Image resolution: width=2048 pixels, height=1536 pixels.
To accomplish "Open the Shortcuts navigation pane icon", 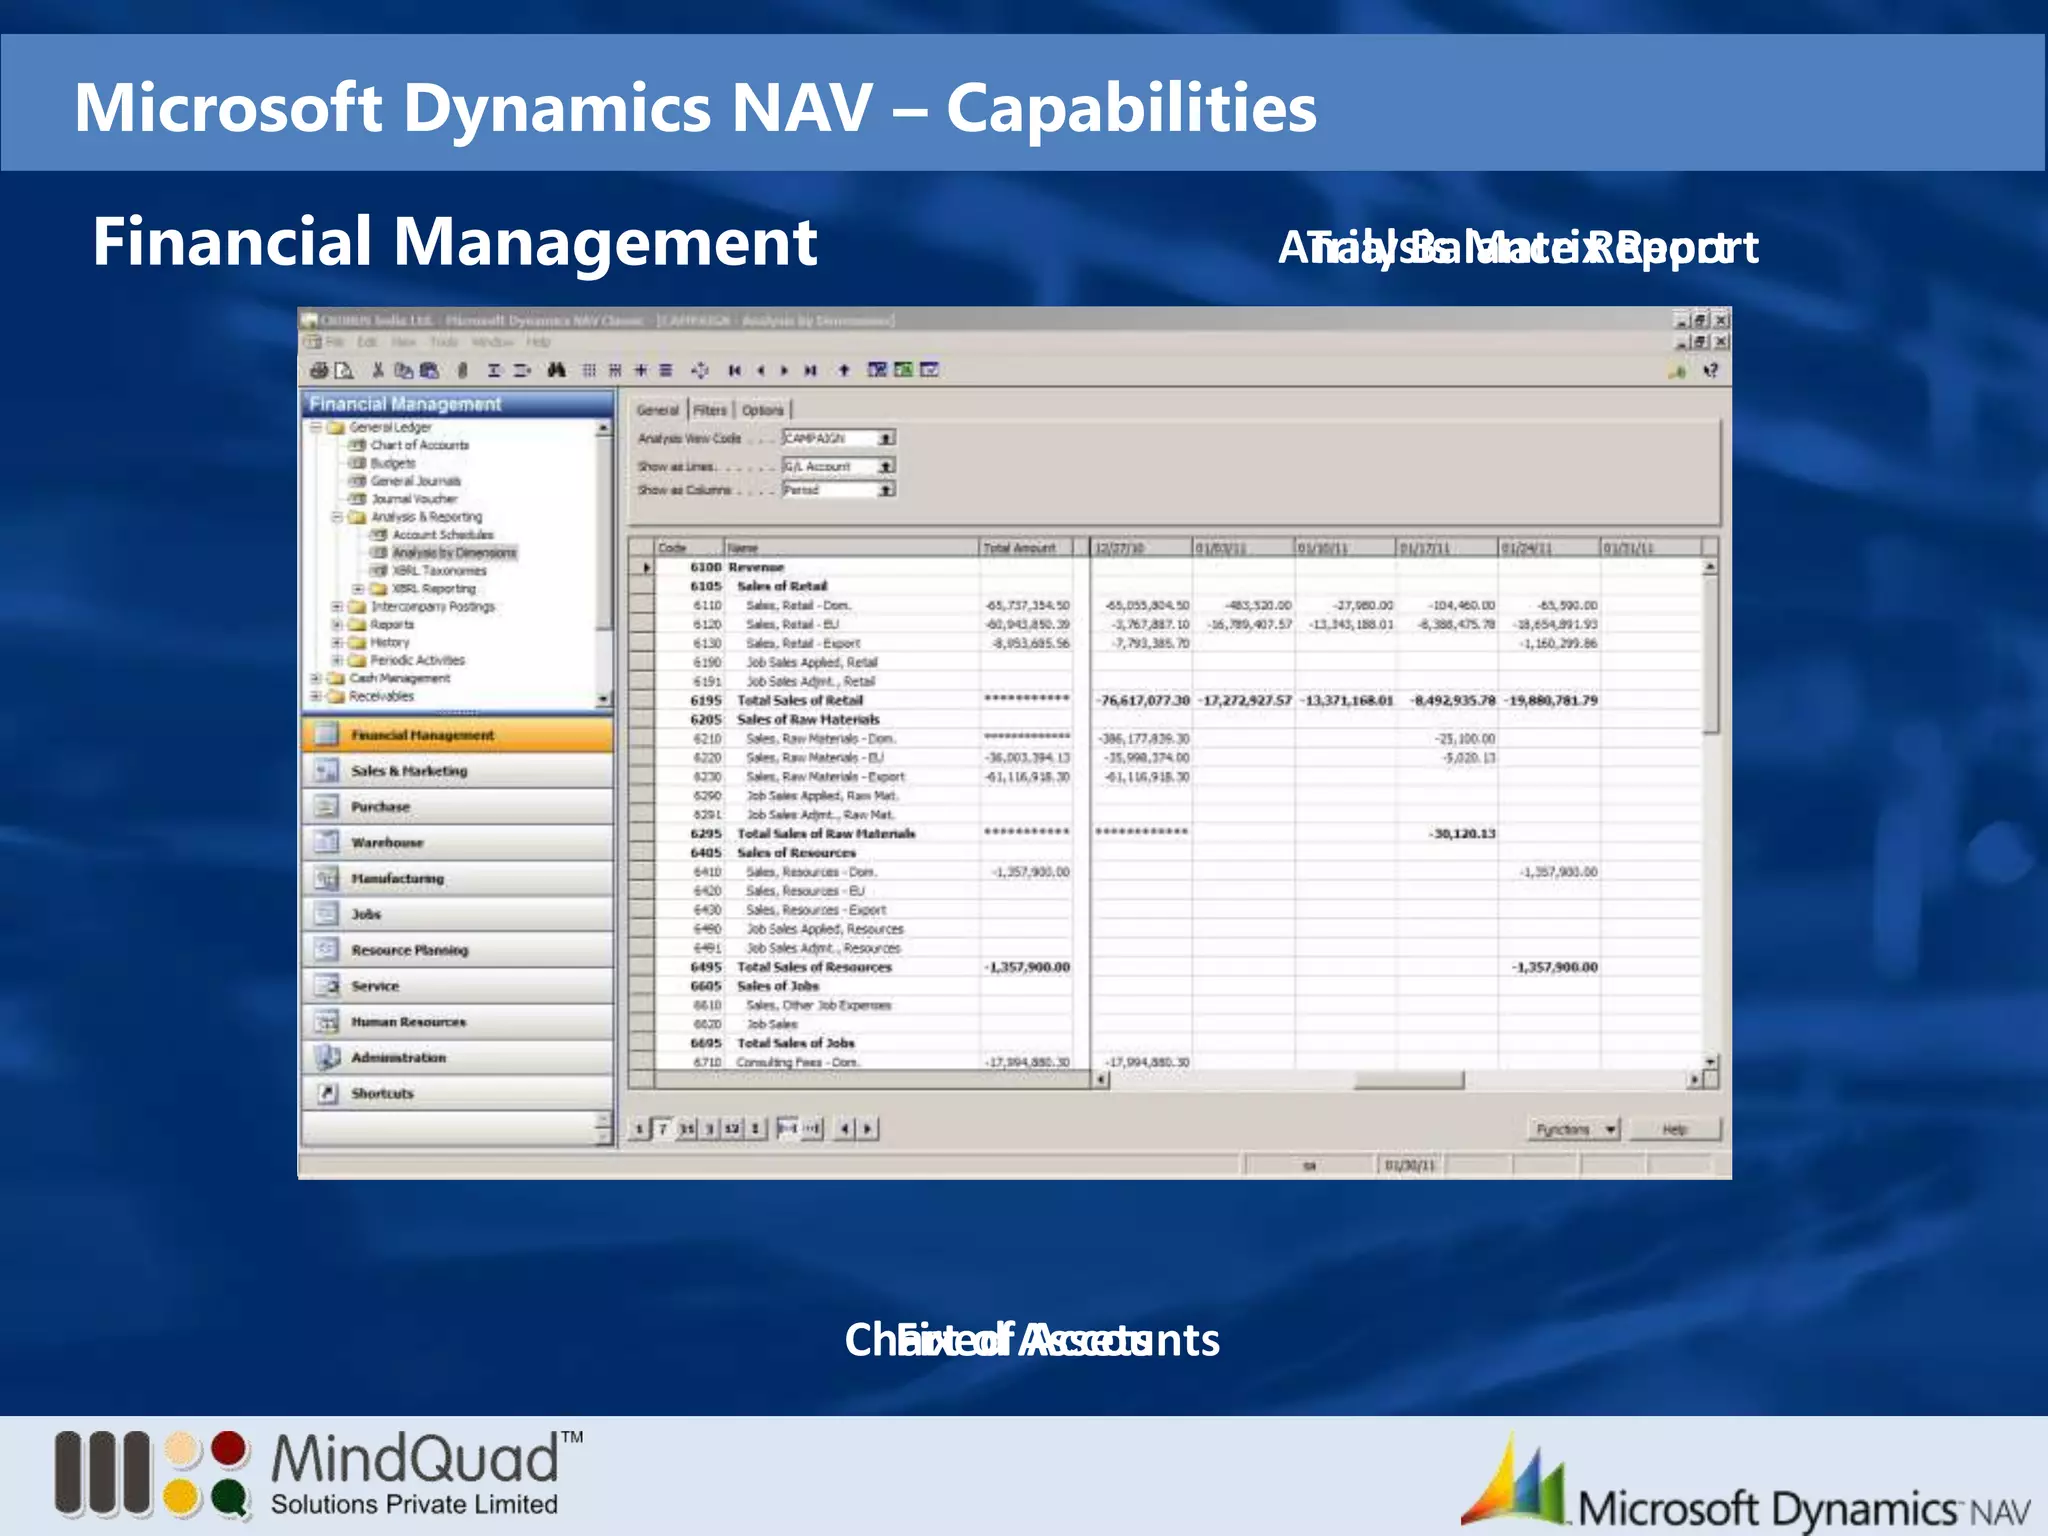I will coord(327,1093).
